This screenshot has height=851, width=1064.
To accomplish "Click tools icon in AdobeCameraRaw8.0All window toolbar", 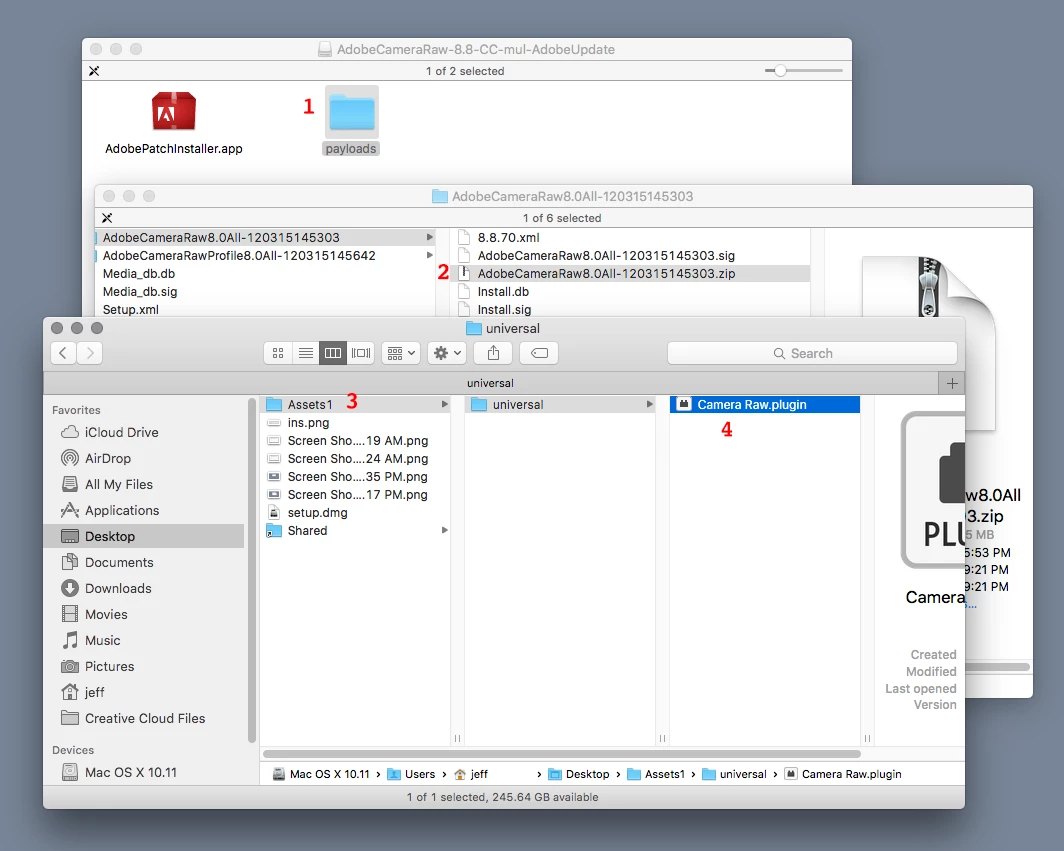I will point(107,218).
